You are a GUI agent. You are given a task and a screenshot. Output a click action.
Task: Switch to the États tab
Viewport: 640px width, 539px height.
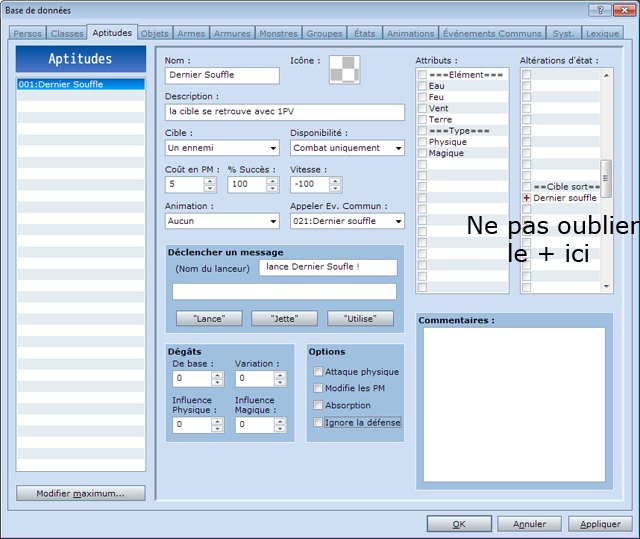(x=364, y=33)
